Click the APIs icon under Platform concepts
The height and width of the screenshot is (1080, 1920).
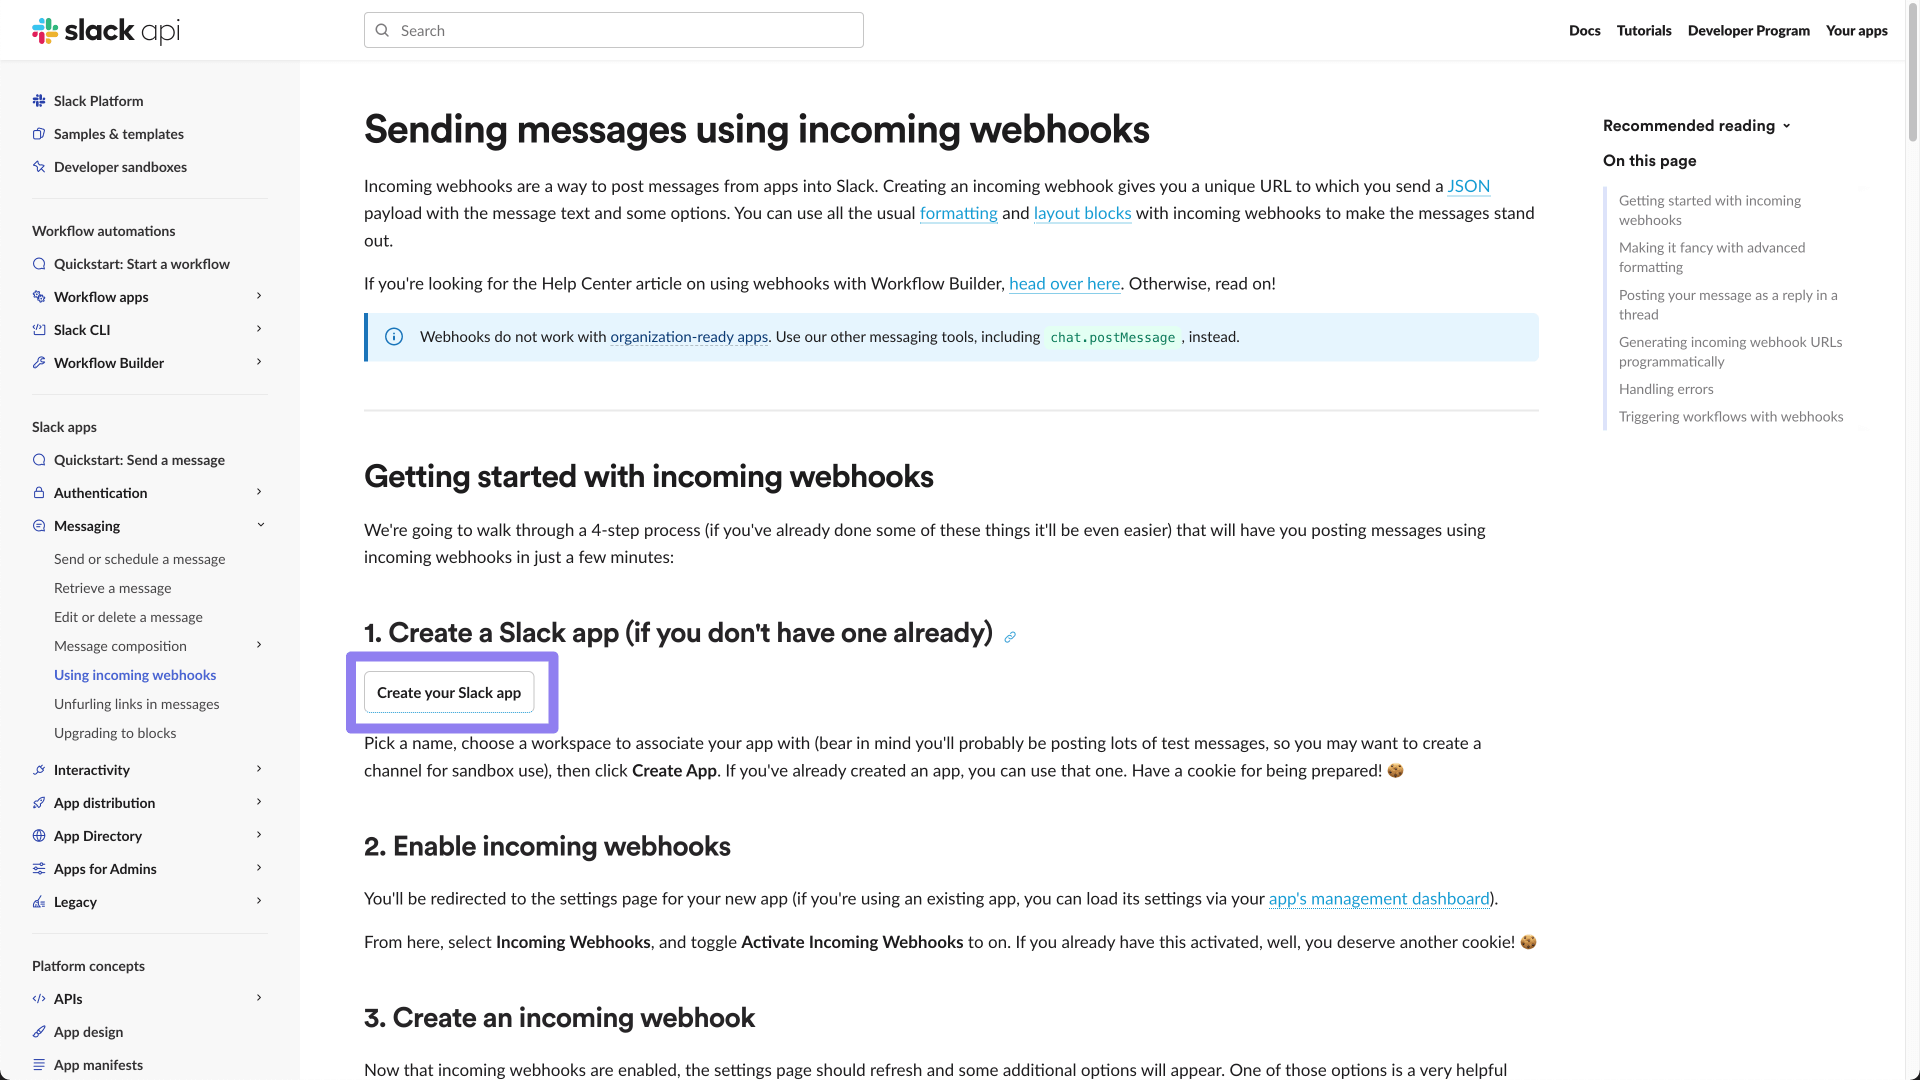38,998
